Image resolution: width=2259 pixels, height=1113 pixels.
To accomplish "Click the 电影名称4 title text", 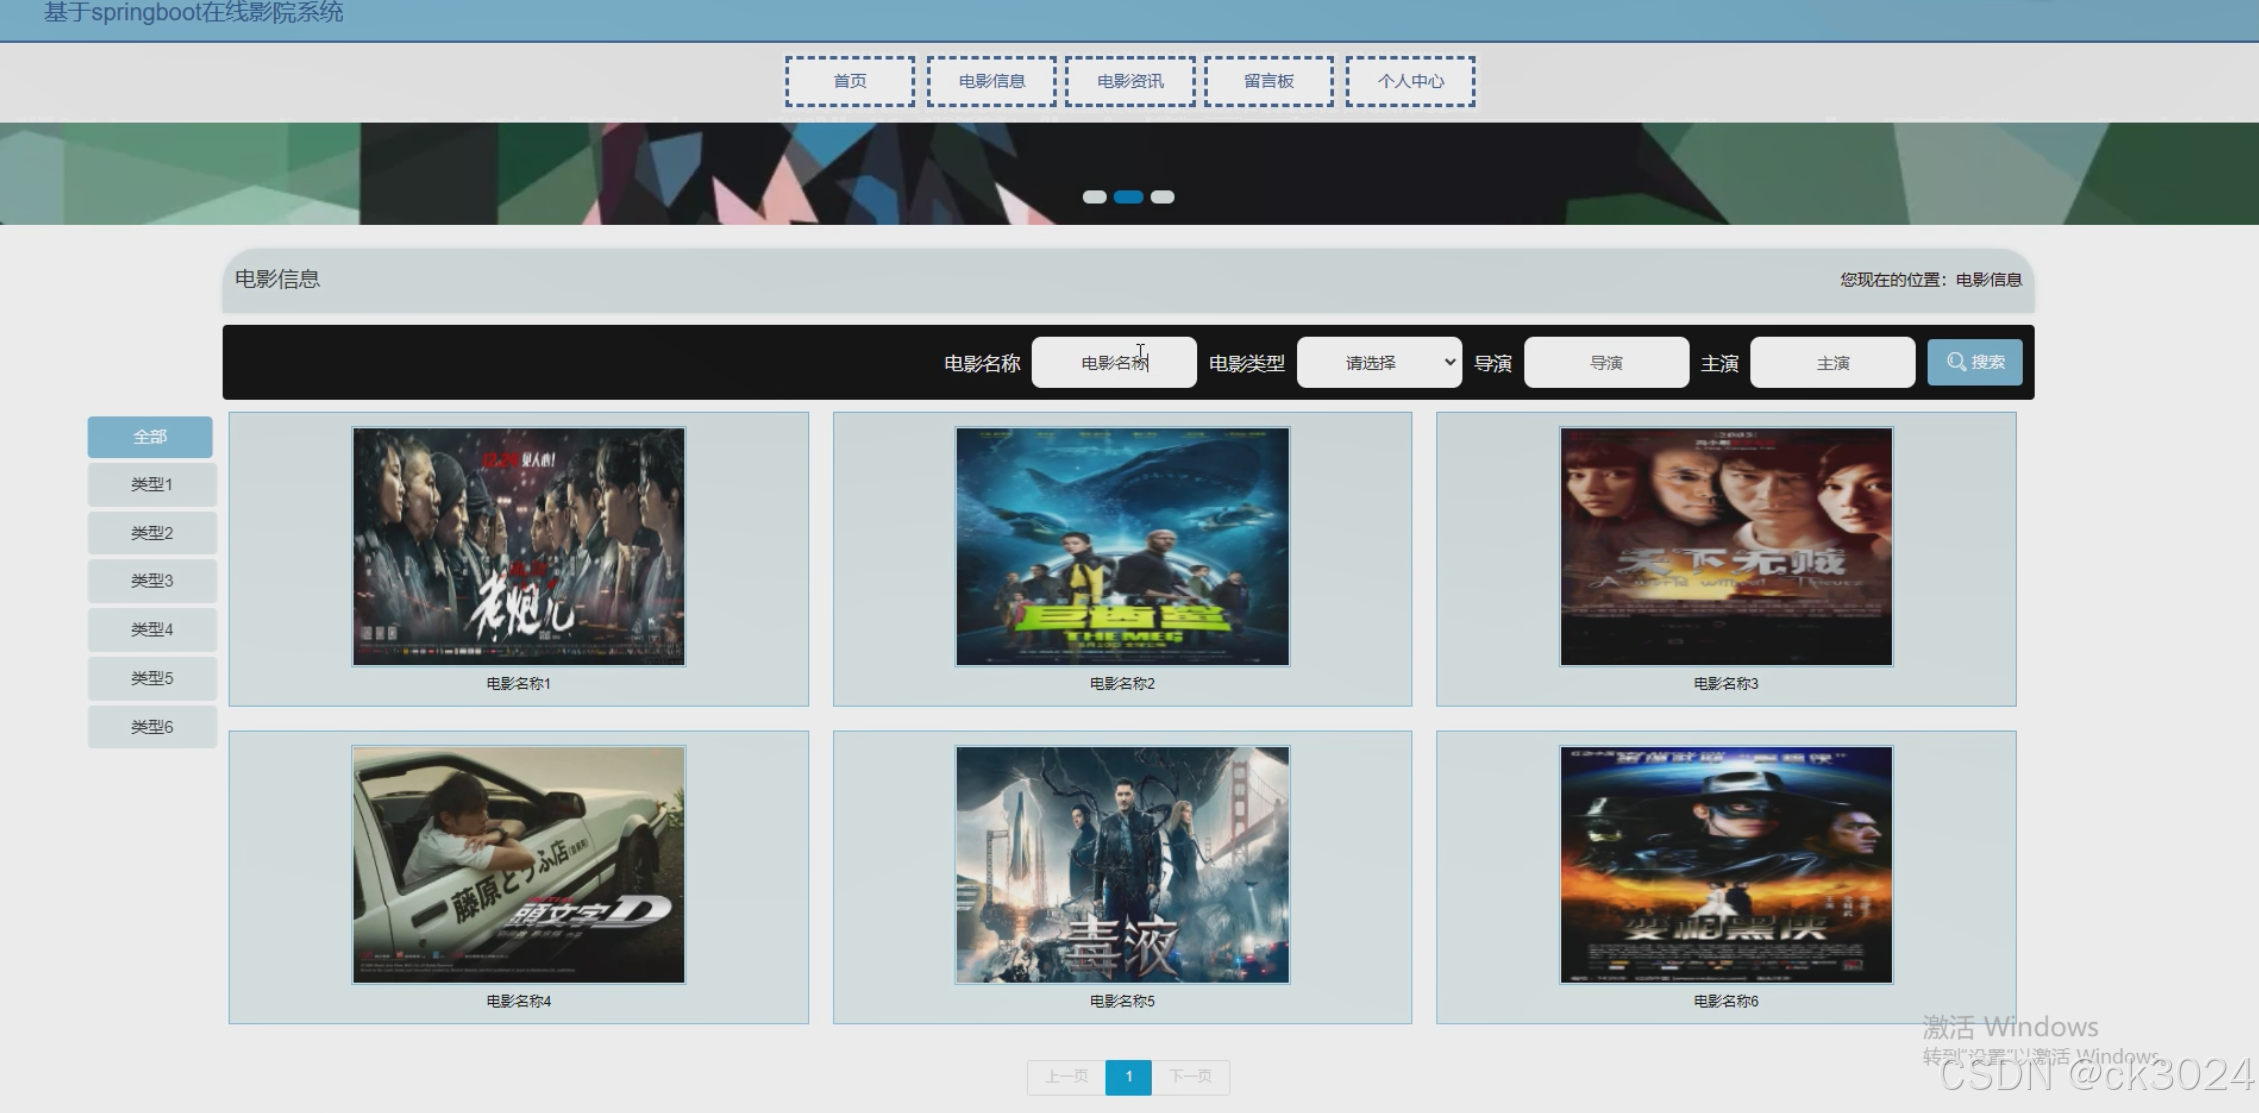I will tap(518, 1001).
